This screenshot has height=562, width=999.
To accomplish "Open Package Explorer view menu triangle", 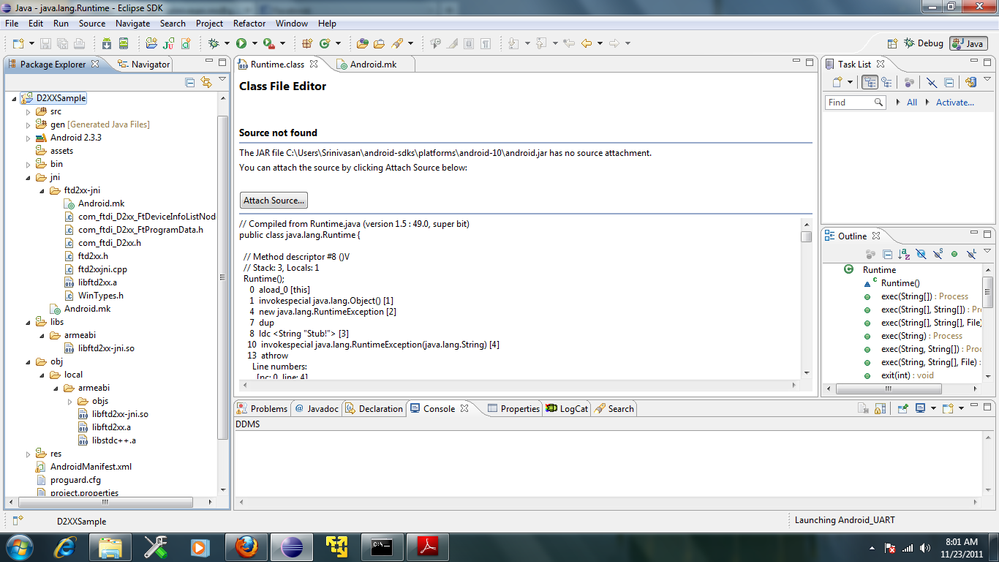I will coord(222,80).
